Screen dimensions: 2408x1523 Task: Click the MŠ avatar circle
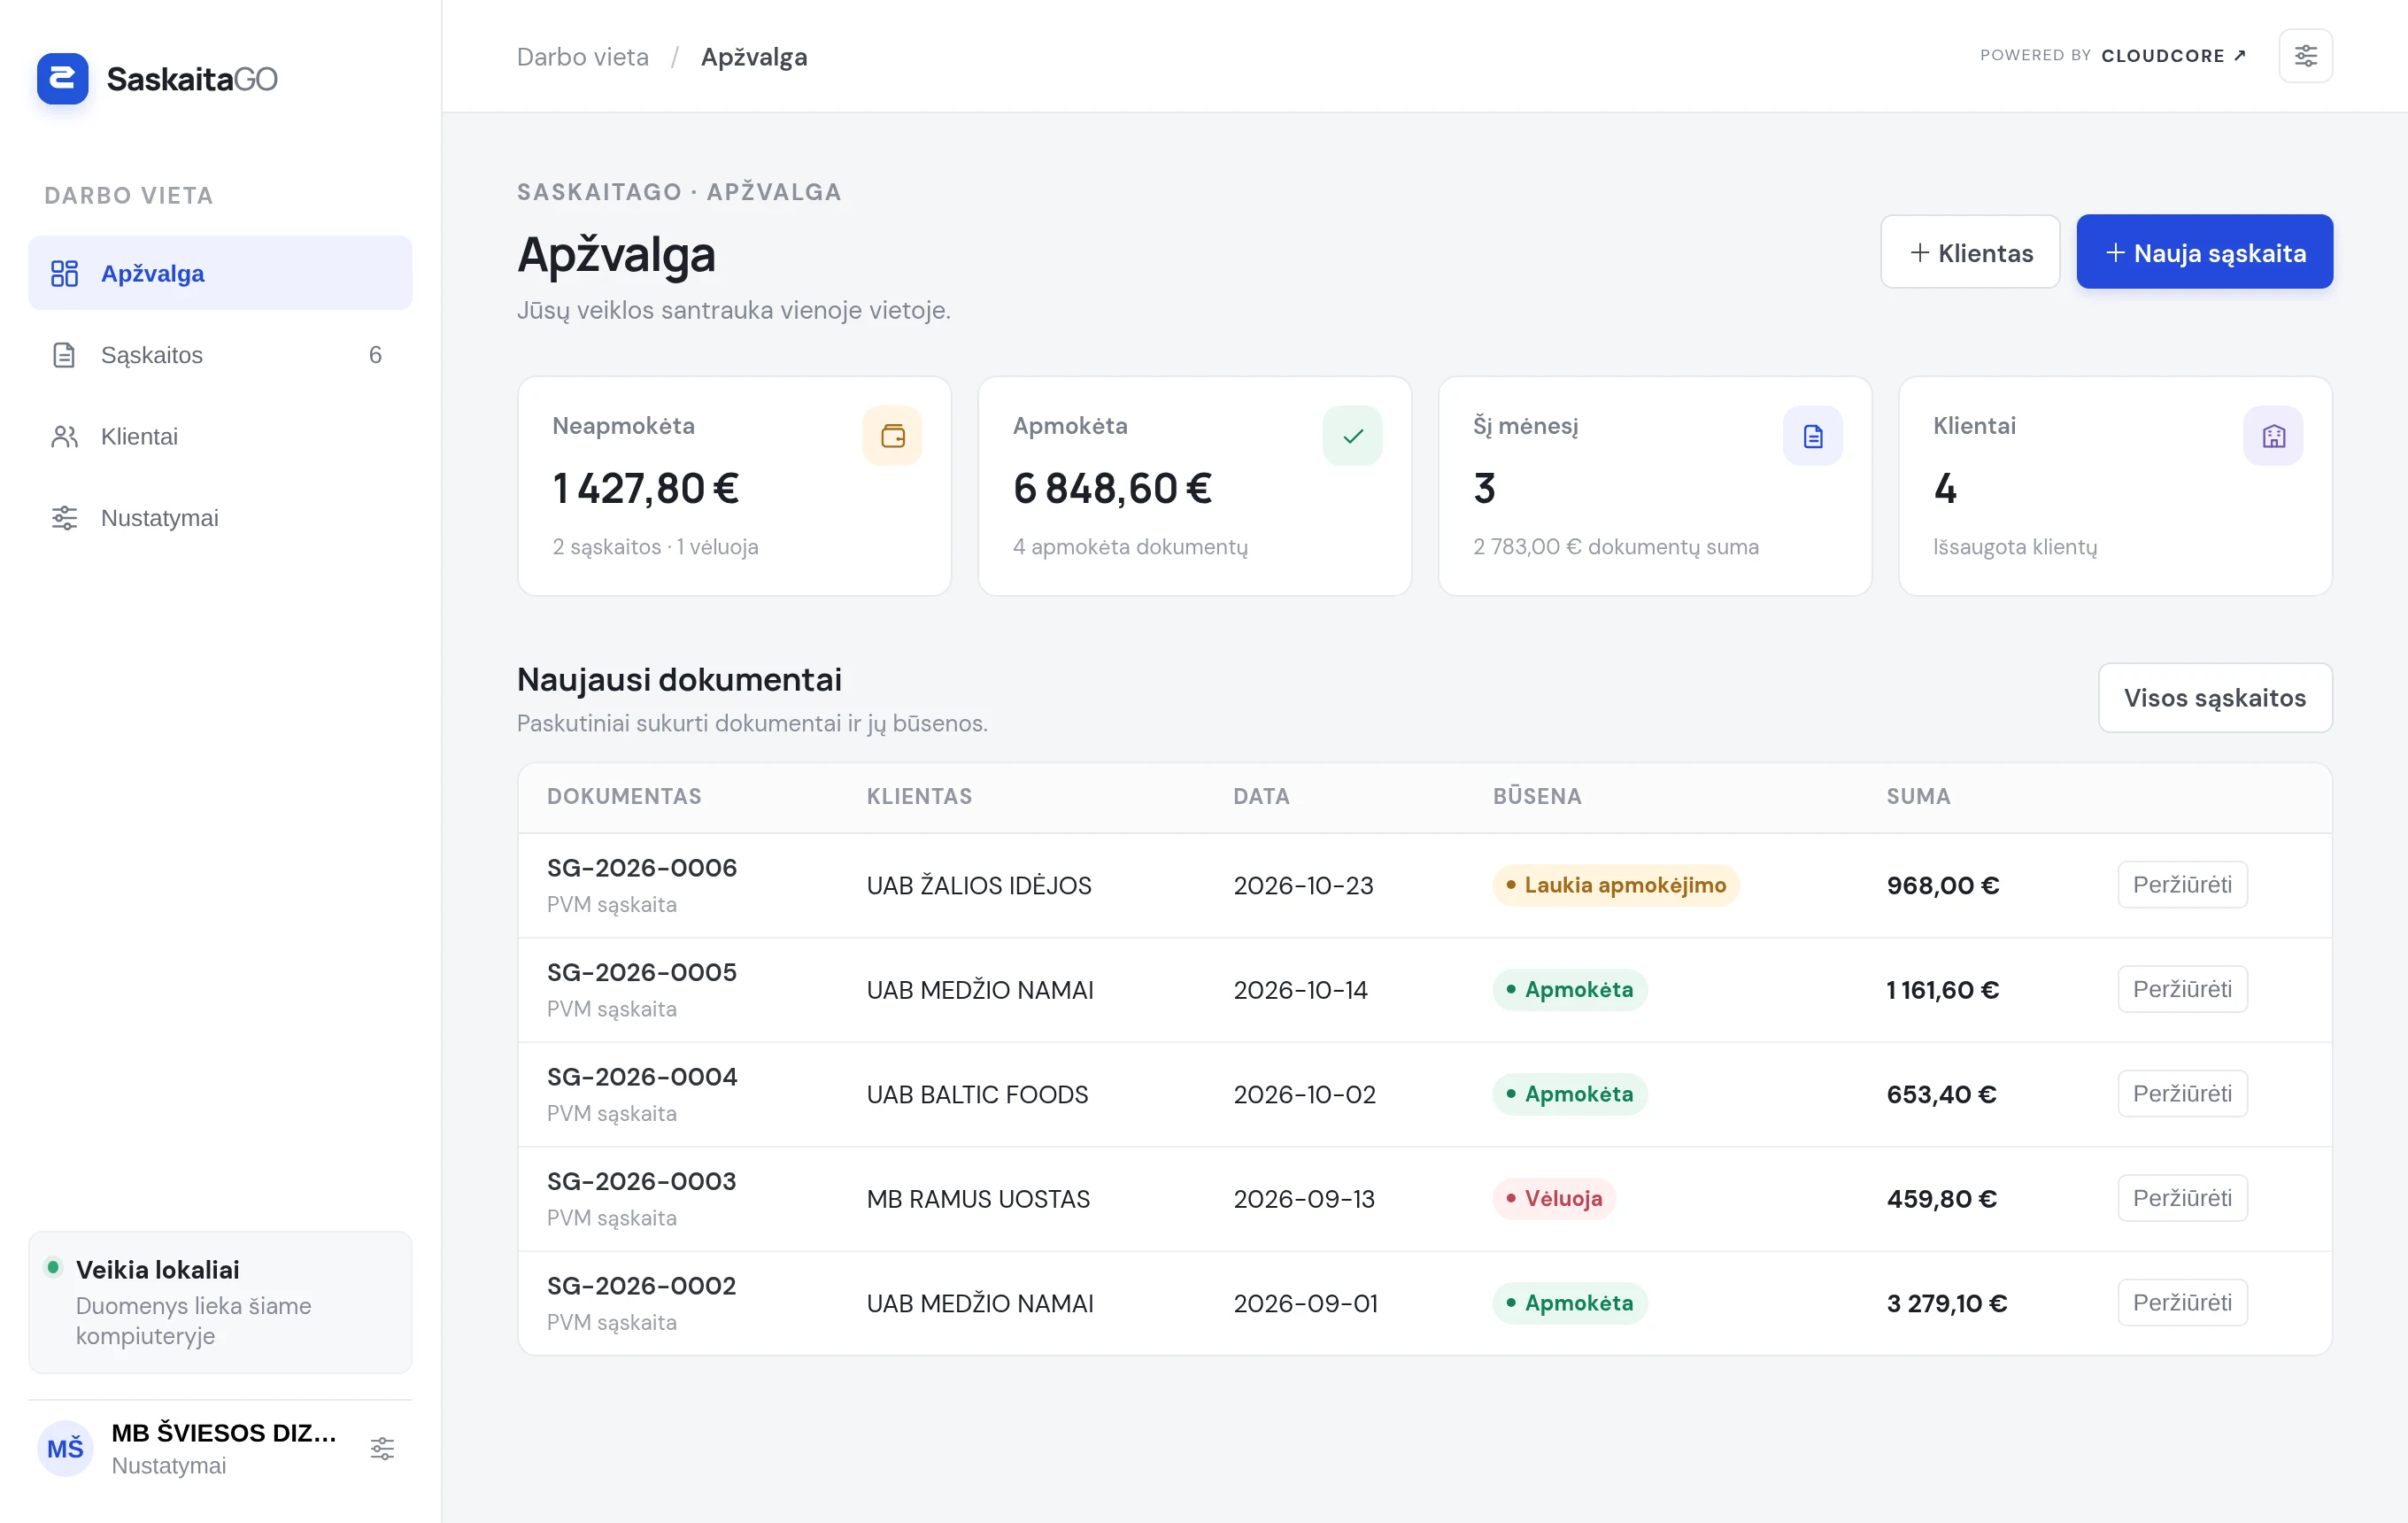(65, 1448)
